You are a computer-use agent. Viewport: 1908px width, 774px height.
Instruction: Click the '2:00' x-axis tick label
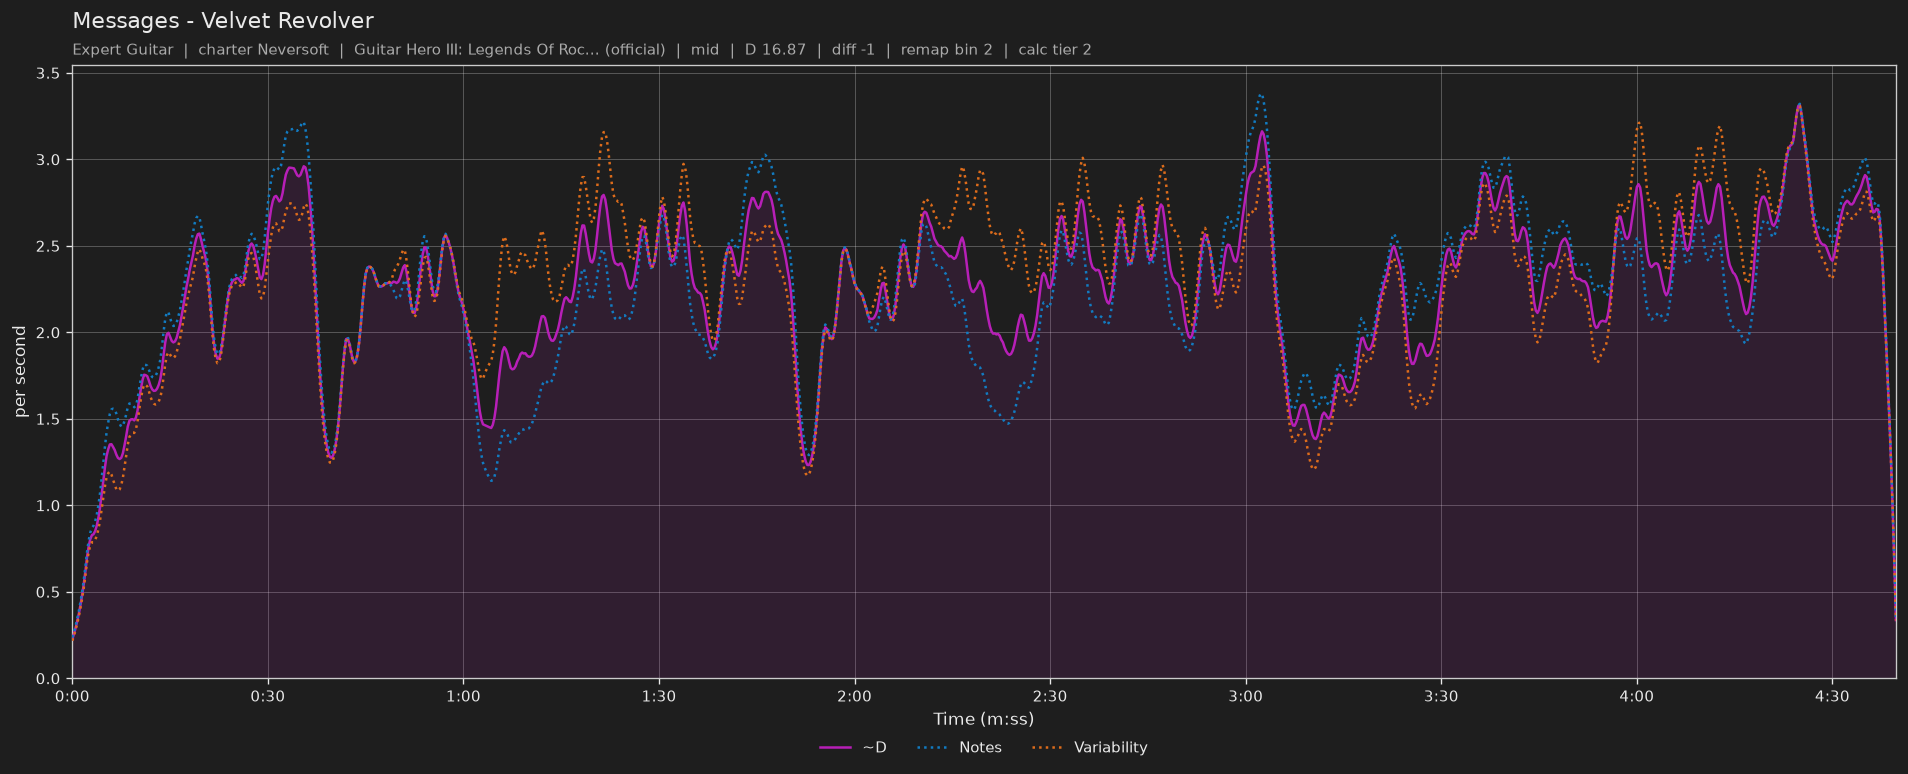click(x=854, y=696)
